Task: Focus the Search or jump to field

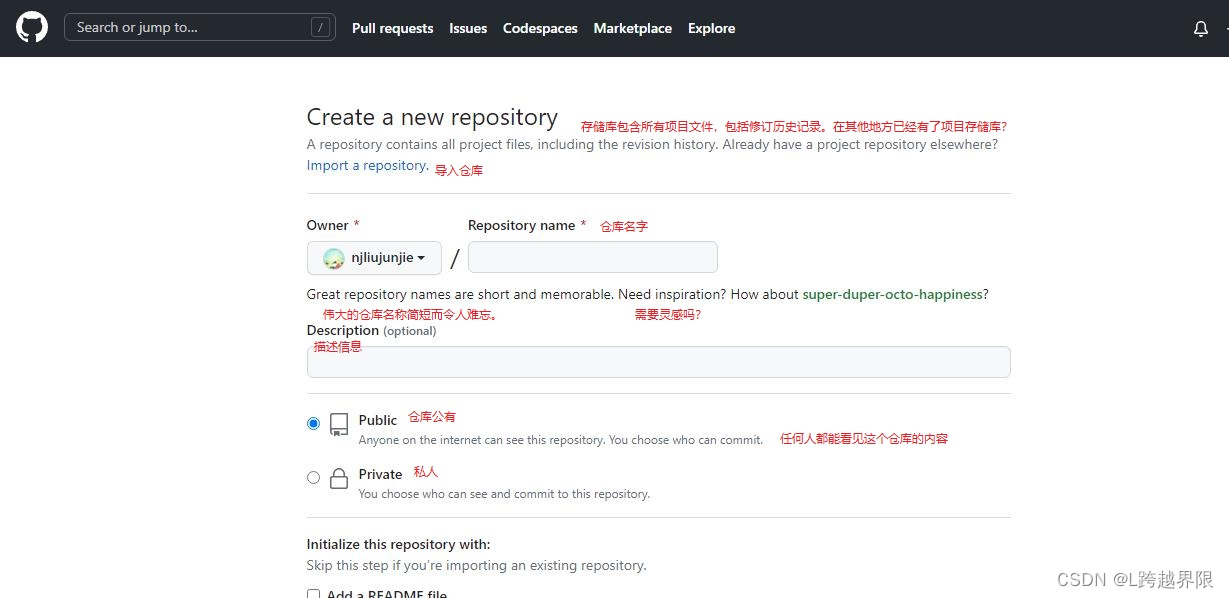Action: (200, 28)
